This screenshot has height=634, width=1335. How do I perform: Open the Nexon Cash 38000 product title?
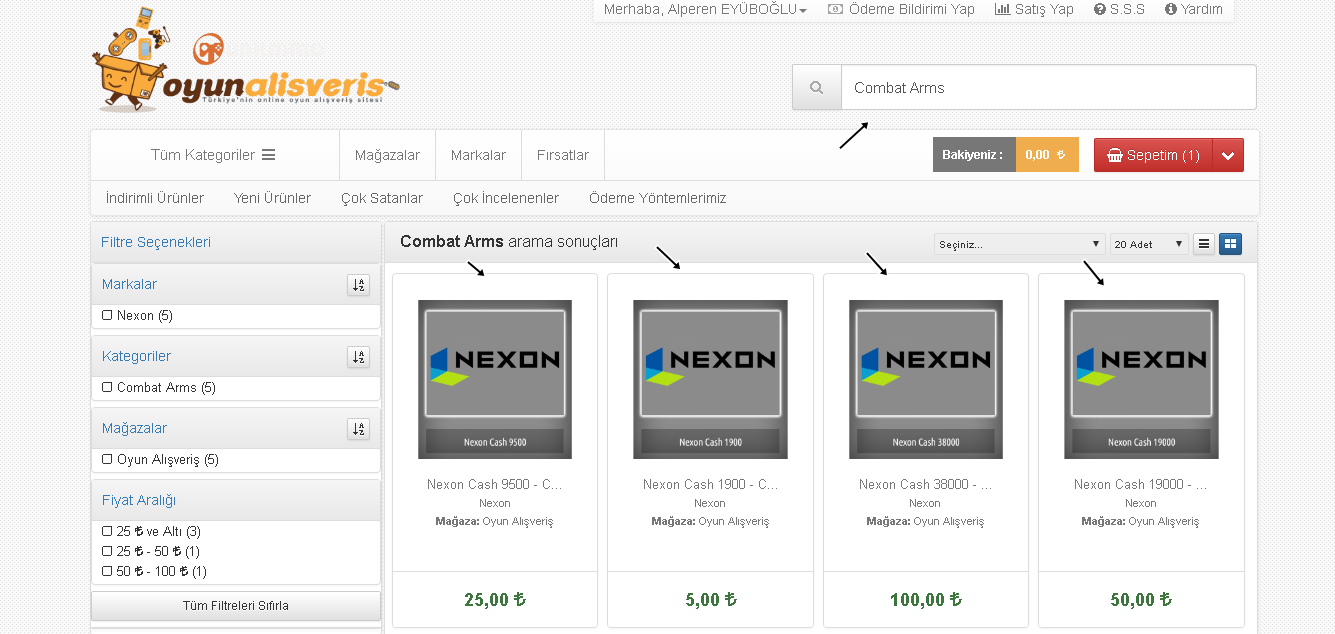[x=925, y=484]
